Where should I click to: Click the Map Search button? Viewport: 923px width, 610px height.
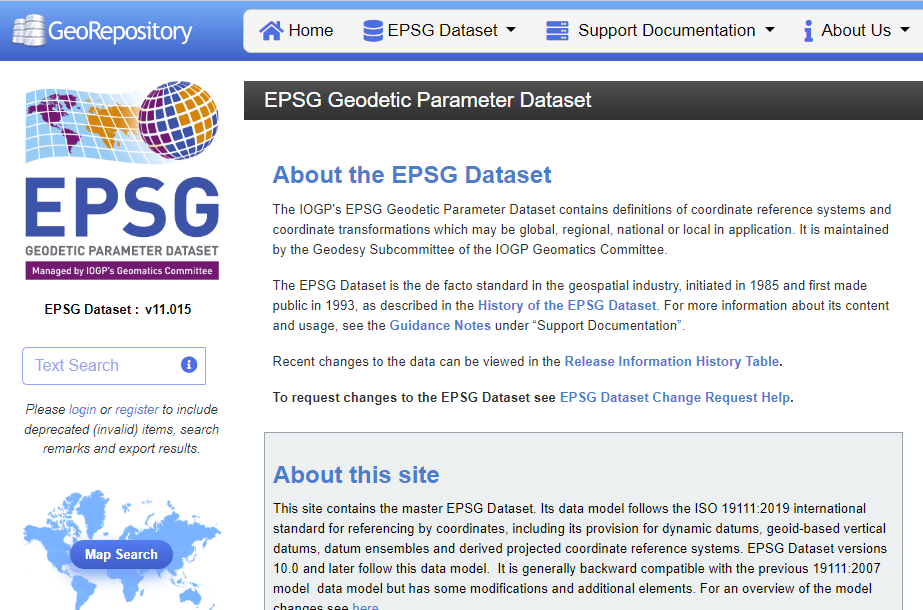point(121,555)
